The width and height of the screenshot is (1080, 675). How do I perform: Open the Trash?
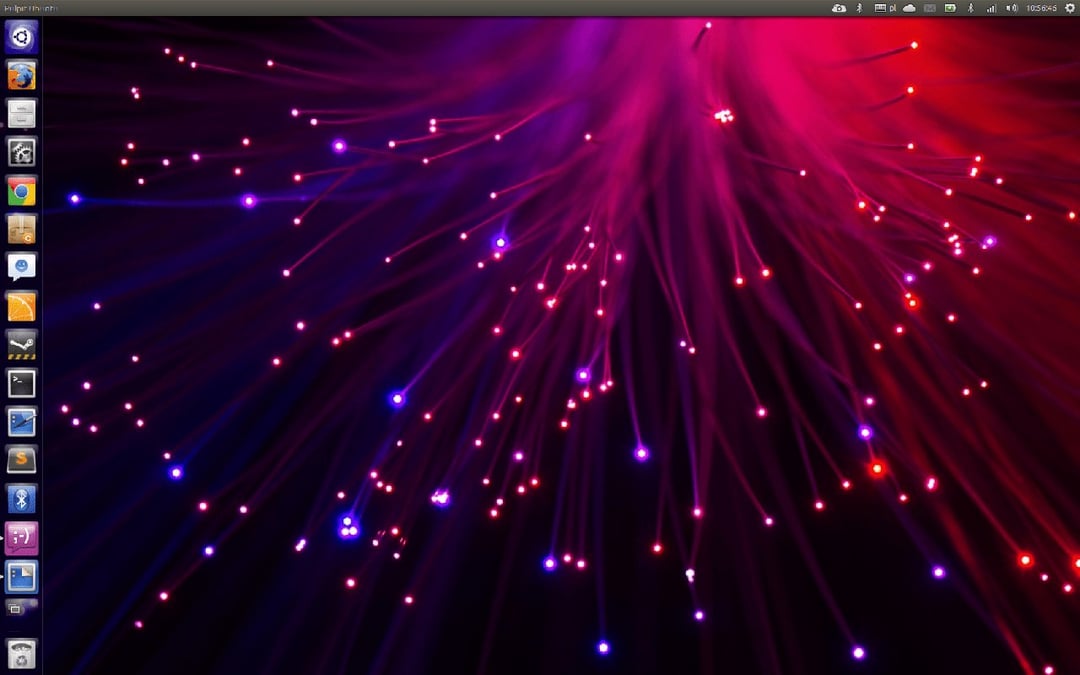(x=21, y=653)
